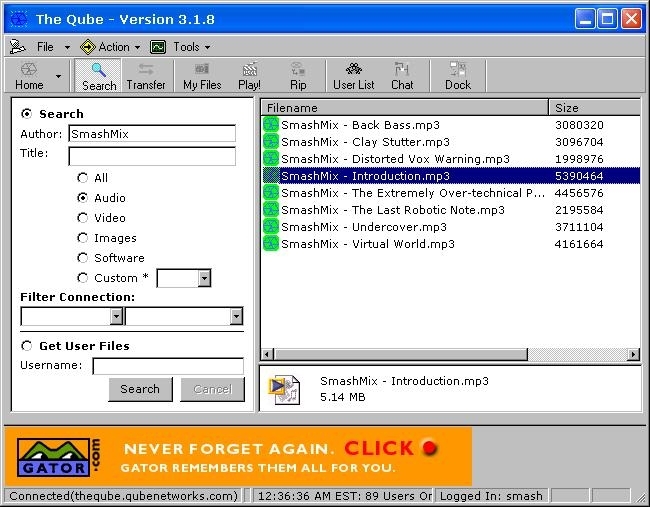Select the Audio file type option

[82, 198]
